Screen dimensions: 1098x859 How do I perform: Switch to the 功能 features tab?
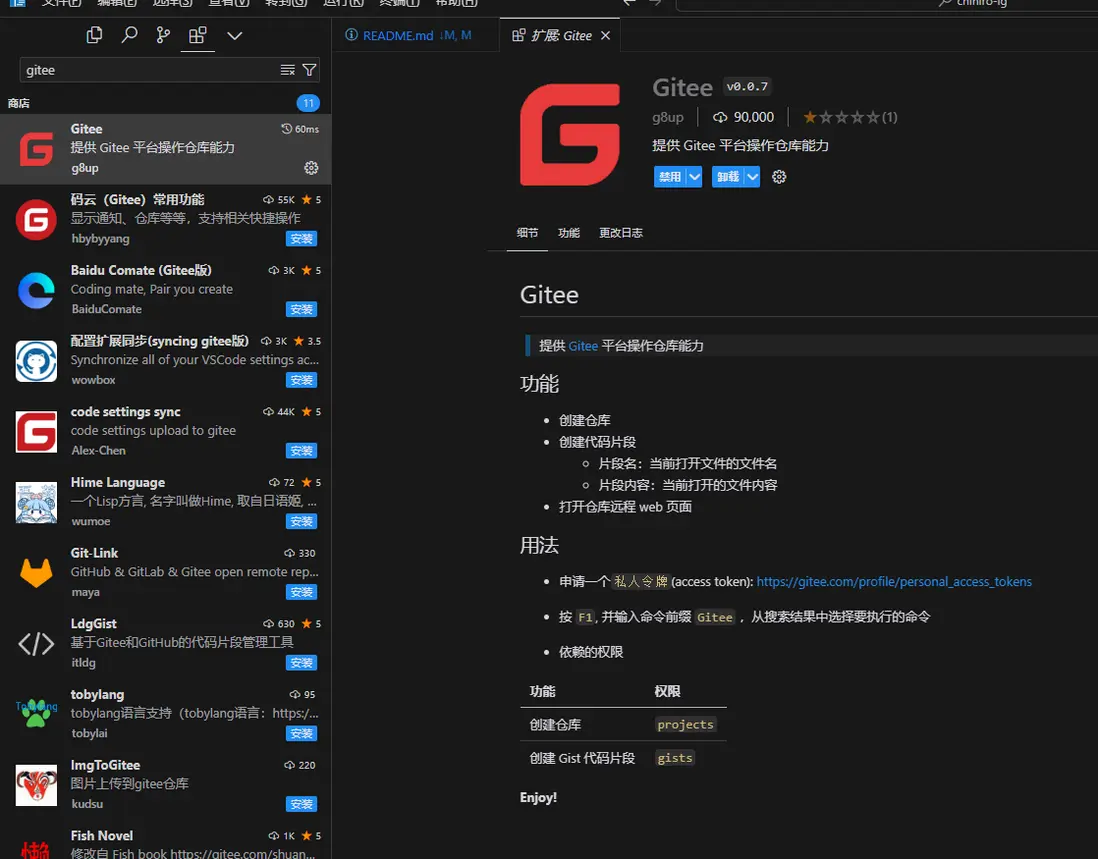[x=569, y=233]
